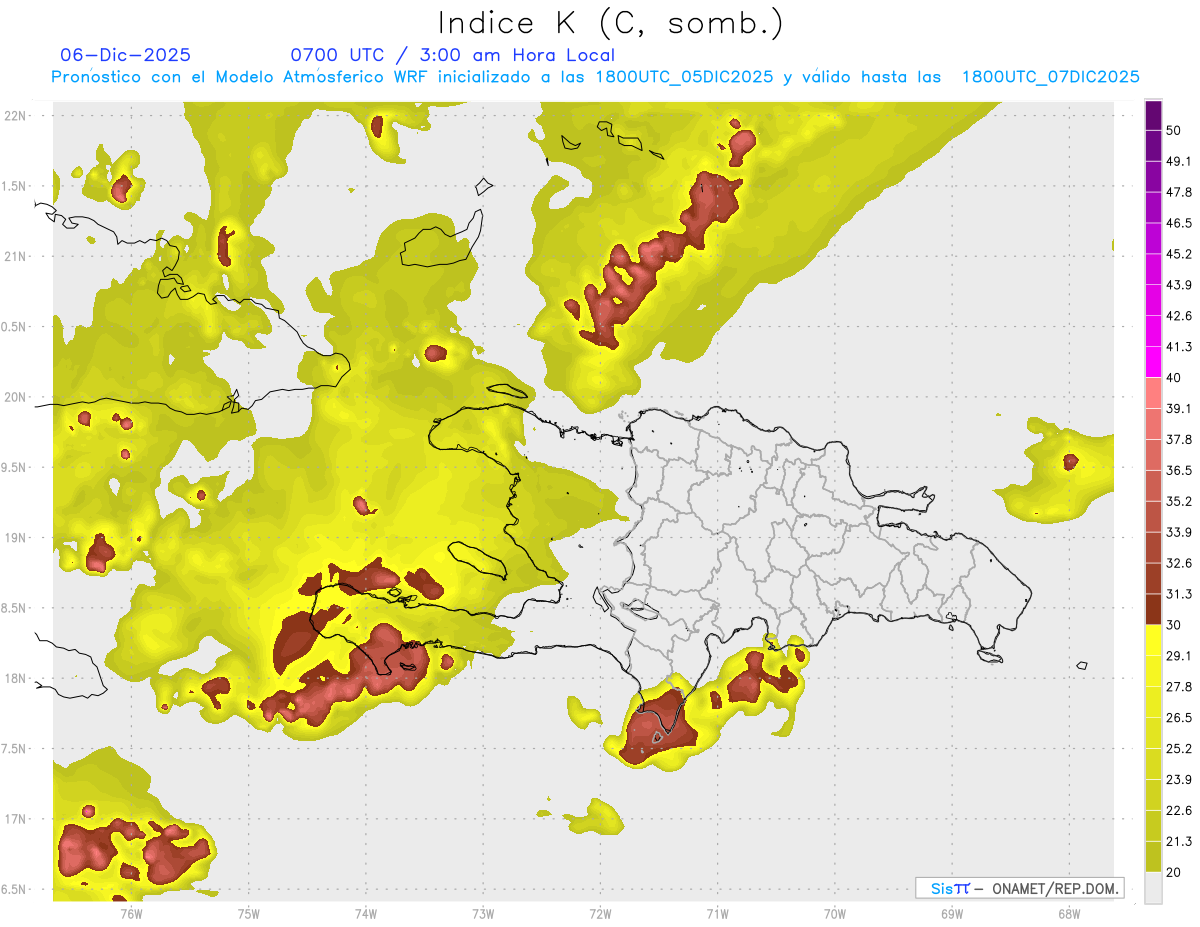The width and height of the screenshot is (1200, 927).
Task: Click the color bar label "40"
Action: tap(1175, 378)
